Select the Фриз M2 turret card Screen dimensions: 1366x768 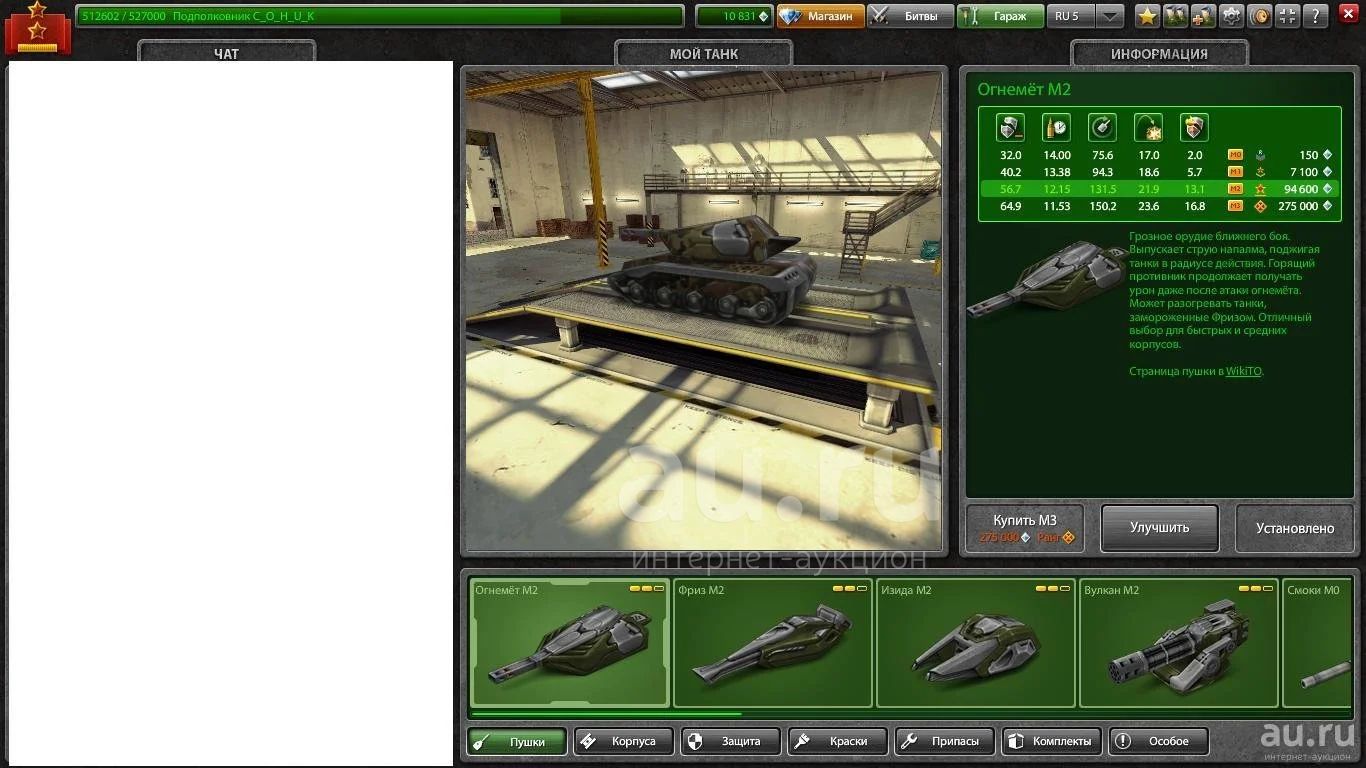773,643
